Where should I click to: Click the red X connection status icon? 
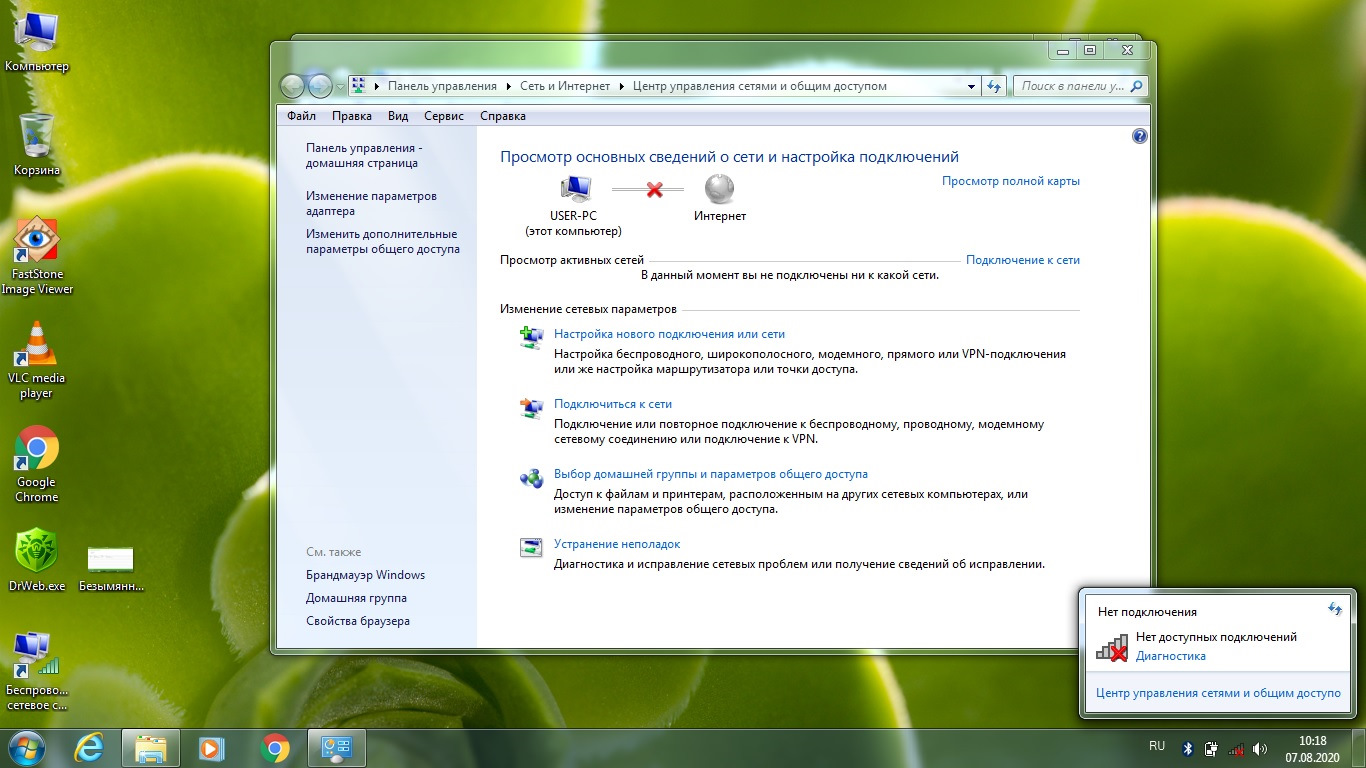click(654, 189)
